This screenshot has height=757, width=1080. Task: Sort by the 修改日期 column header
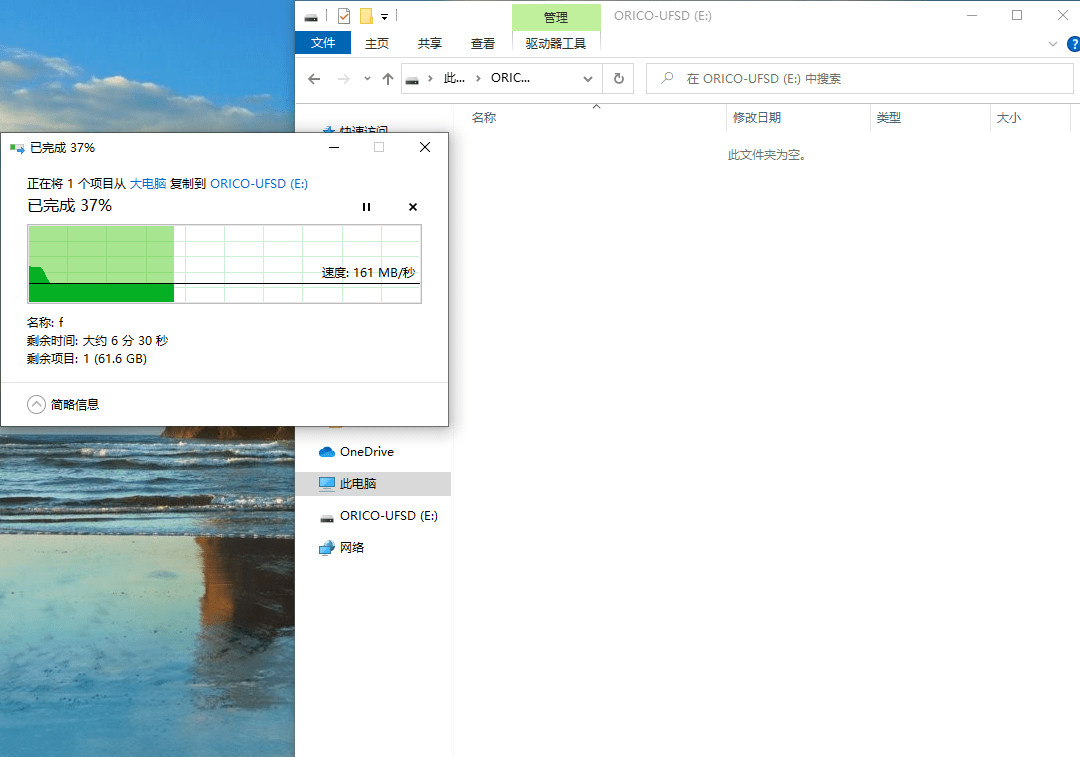tap(757, 118)
